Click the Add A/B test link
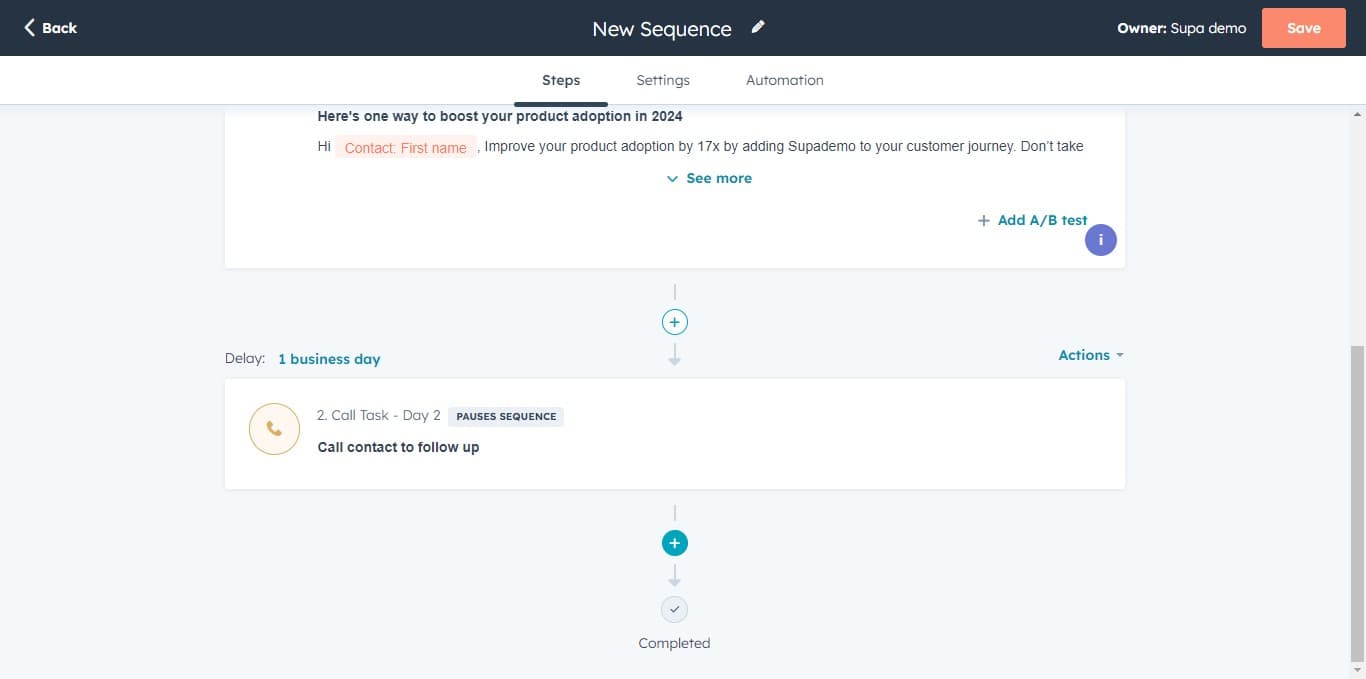This screenshot has height=679, width=1366. [1042, 220]
